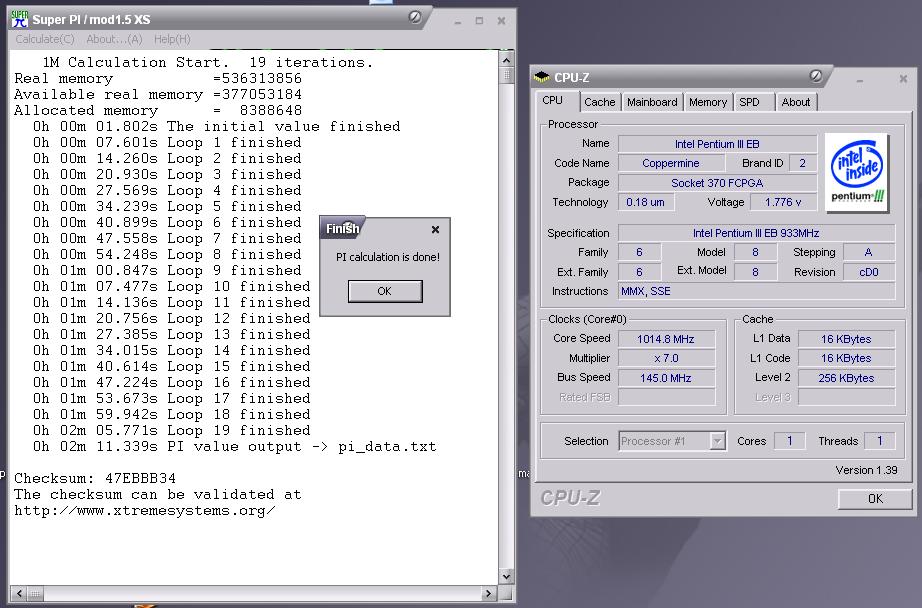Viewport: 922px width, 608px height.
Task: Click the L1 Code value '16 KBytes'
Action: pos(846,358)
